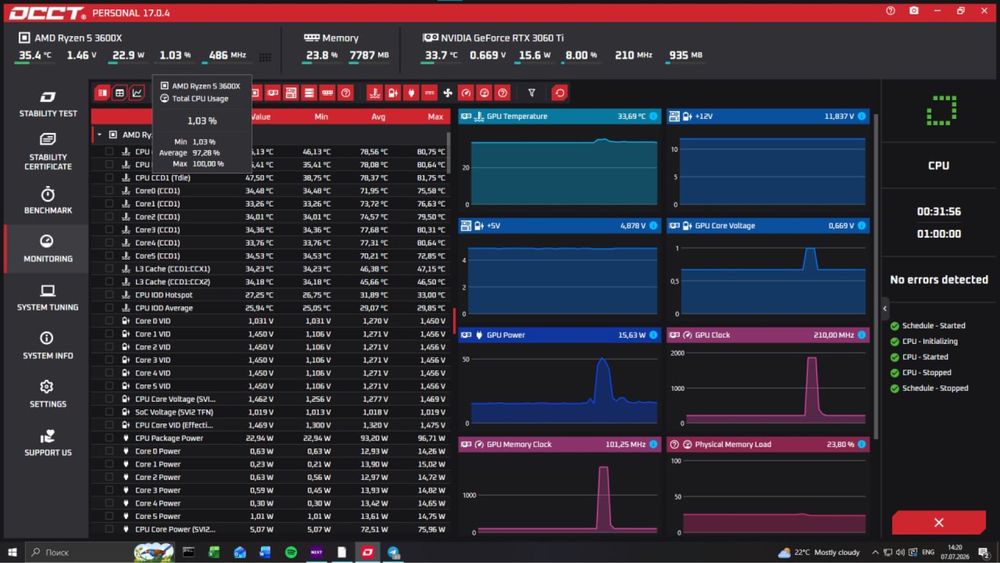The width and height of the screenshot is (1000, 563).
Task: Open OCCT help icon in title bar
Action: click(x=890, y=11)
